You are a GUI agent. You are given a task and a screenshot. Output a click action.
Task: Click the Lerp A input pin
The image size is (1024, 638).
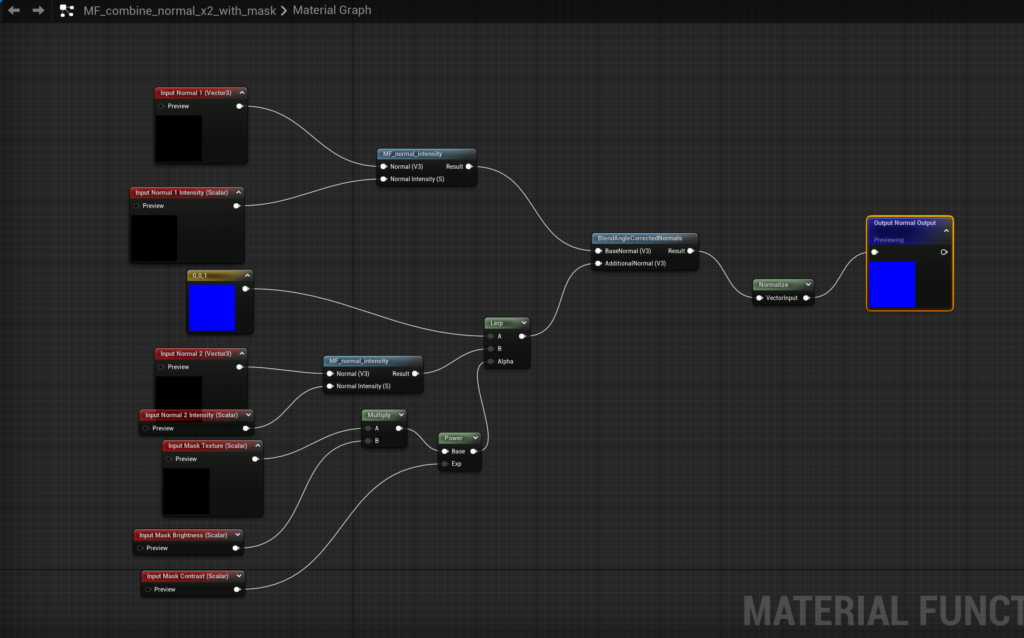[490, 336]
